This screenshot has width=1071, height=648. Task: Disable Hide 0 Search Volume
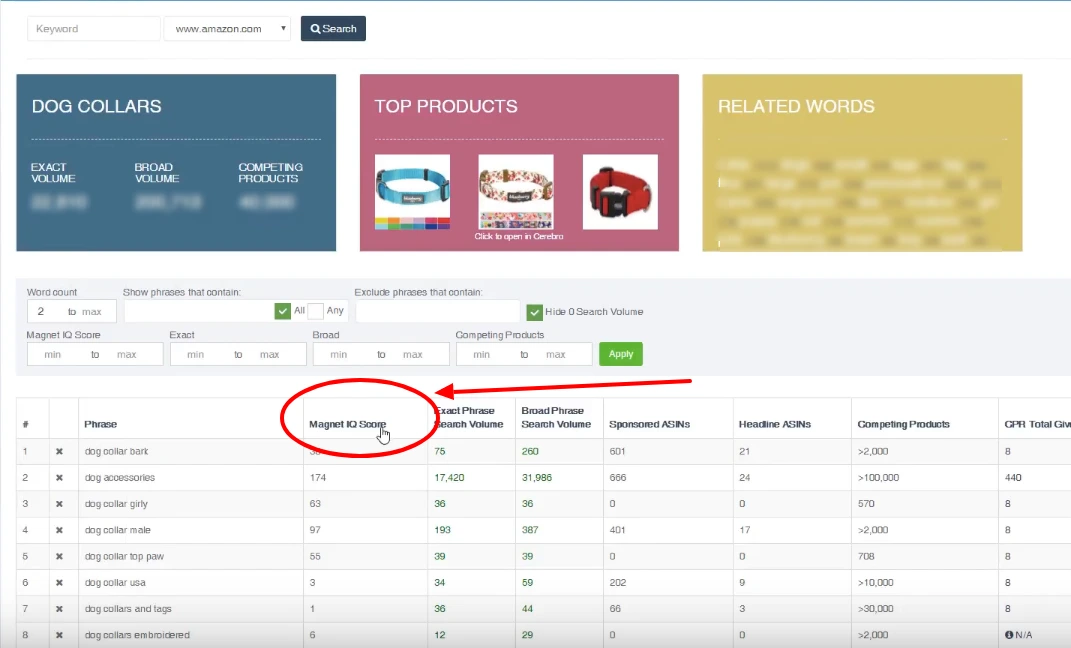point(535,311)
